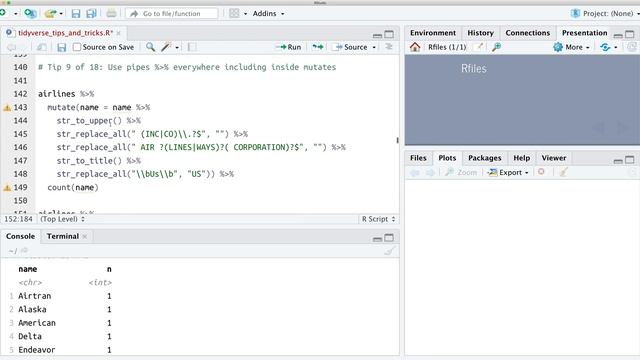Click the workspace panes grid icon
This screenshot has height=360, width=640.
coord(234,13)
